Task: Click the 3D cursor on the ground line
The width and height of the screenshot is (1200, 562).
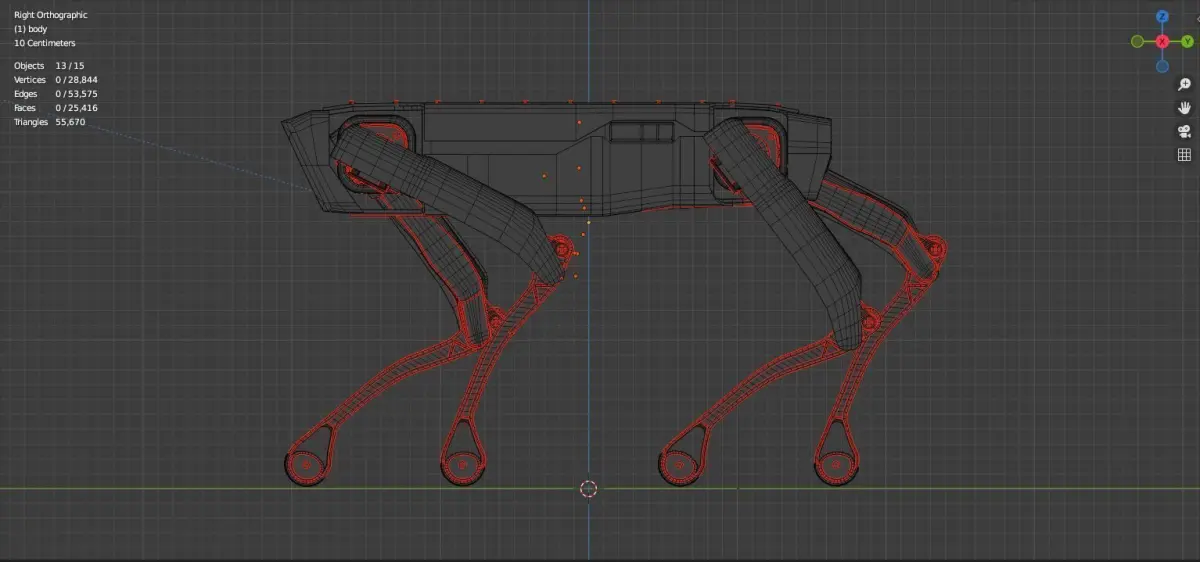Action: point(588,488)
